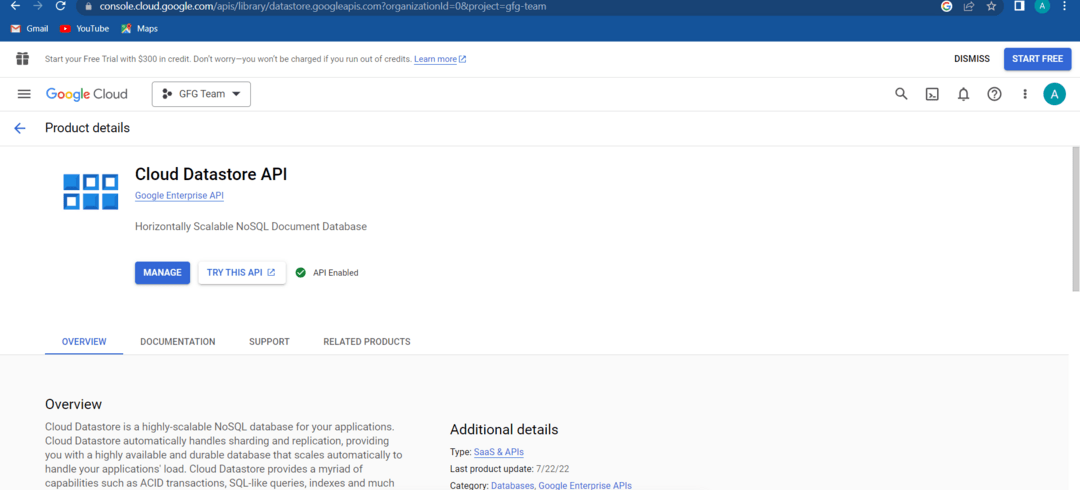This screenshot has height=490, width=1080.
Task: Select the OVERVIEW tab
Action: [84, 342]
